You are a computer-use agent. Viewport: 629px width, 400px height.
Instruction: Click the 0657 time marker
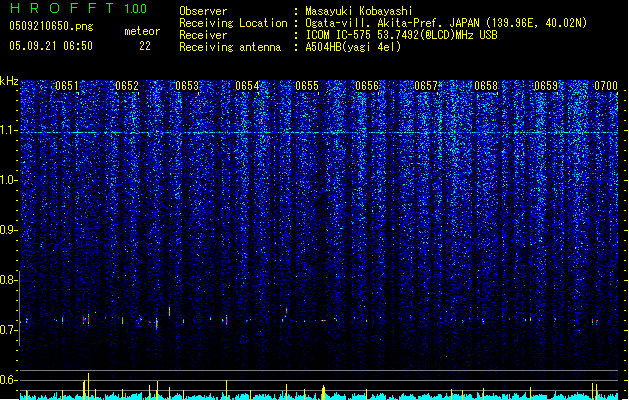point(426,86)
